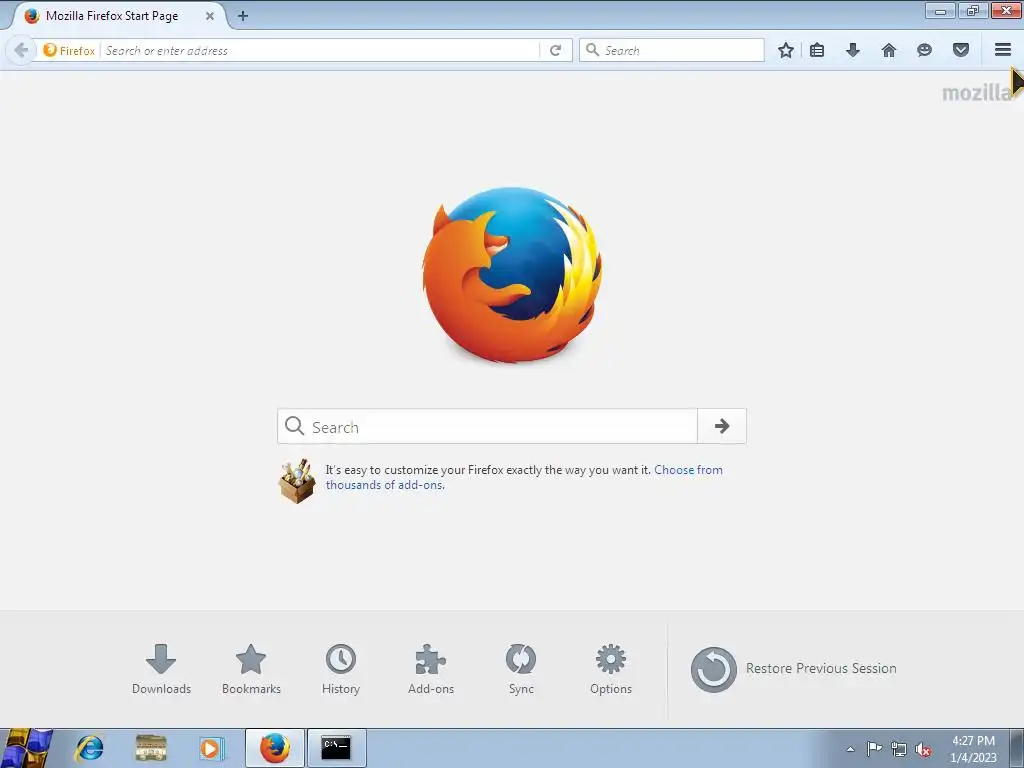Open the Hello chat smiley icon
This screenshot has width=1024, height=768.
click(924, 50)
